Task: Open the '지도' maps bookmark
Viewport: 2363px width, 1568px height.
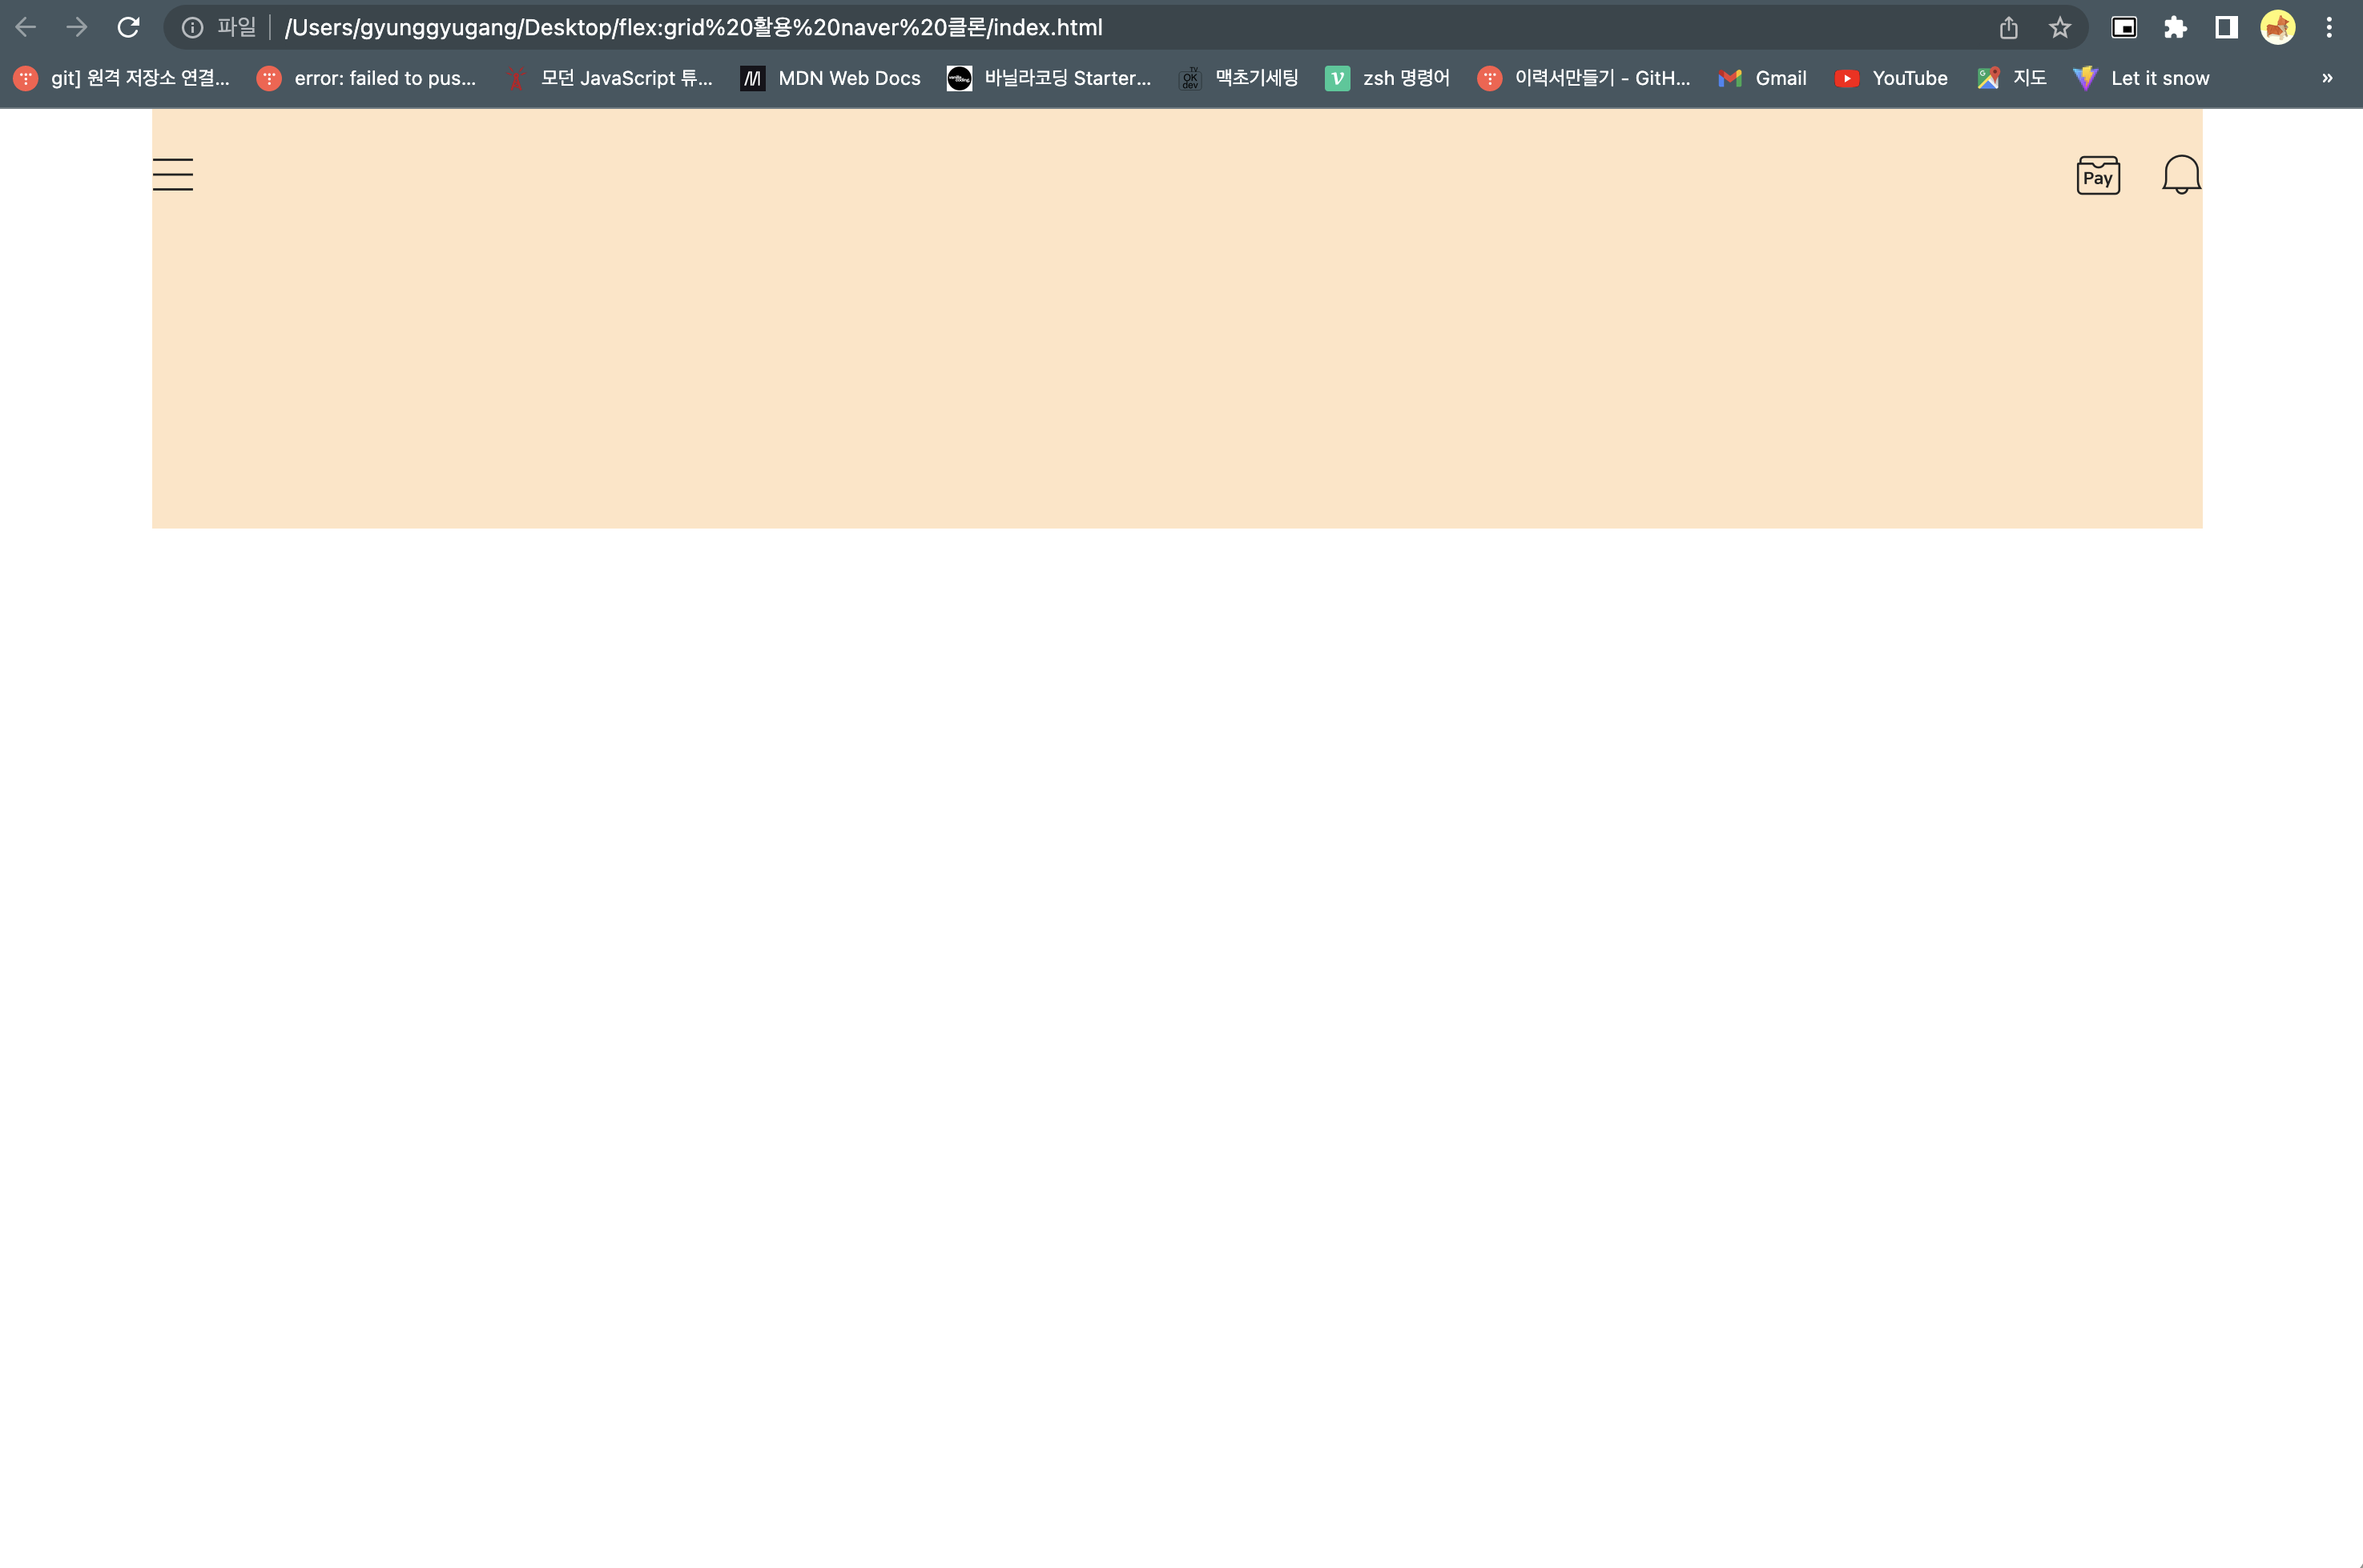Action: click(x=2011, y=78)
